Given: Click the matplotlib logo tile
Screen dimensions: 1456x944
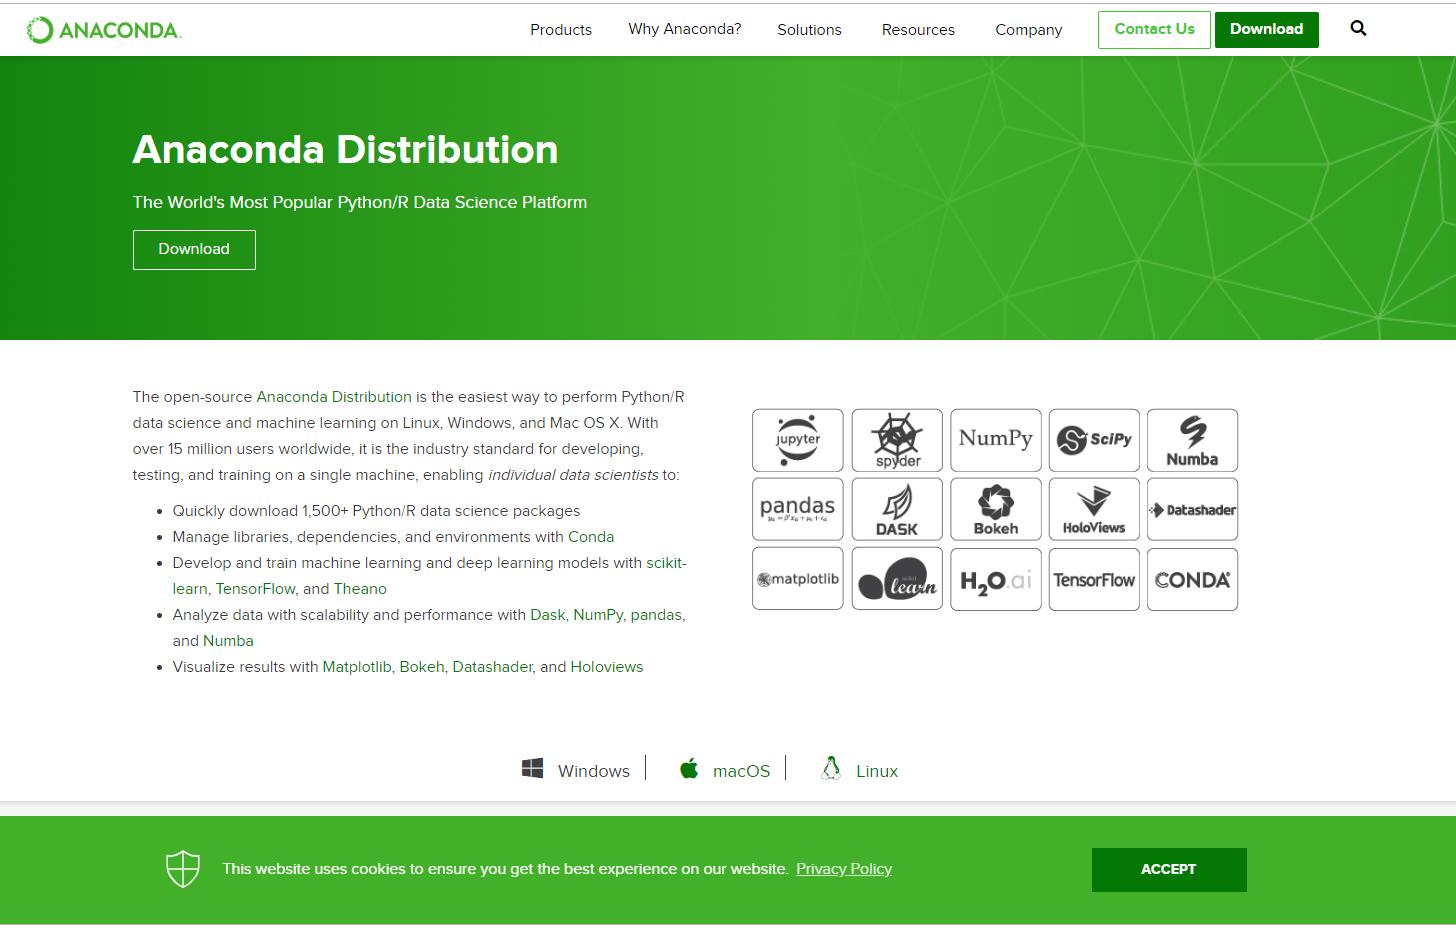Looking at the screenshot, I should (798, 579).
